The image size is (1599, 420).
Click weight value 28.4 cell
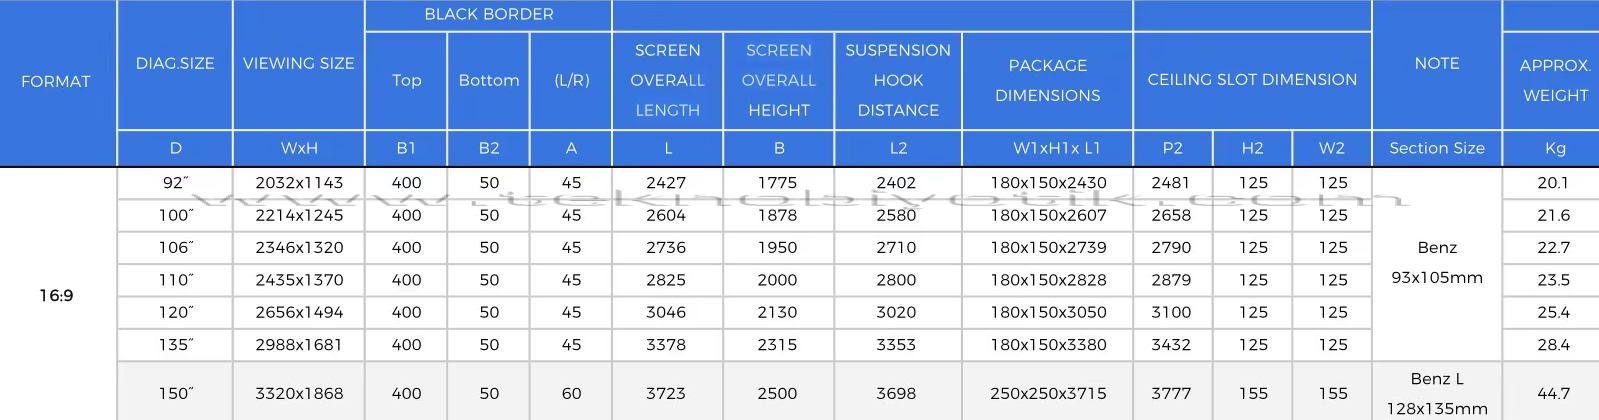1553,345
